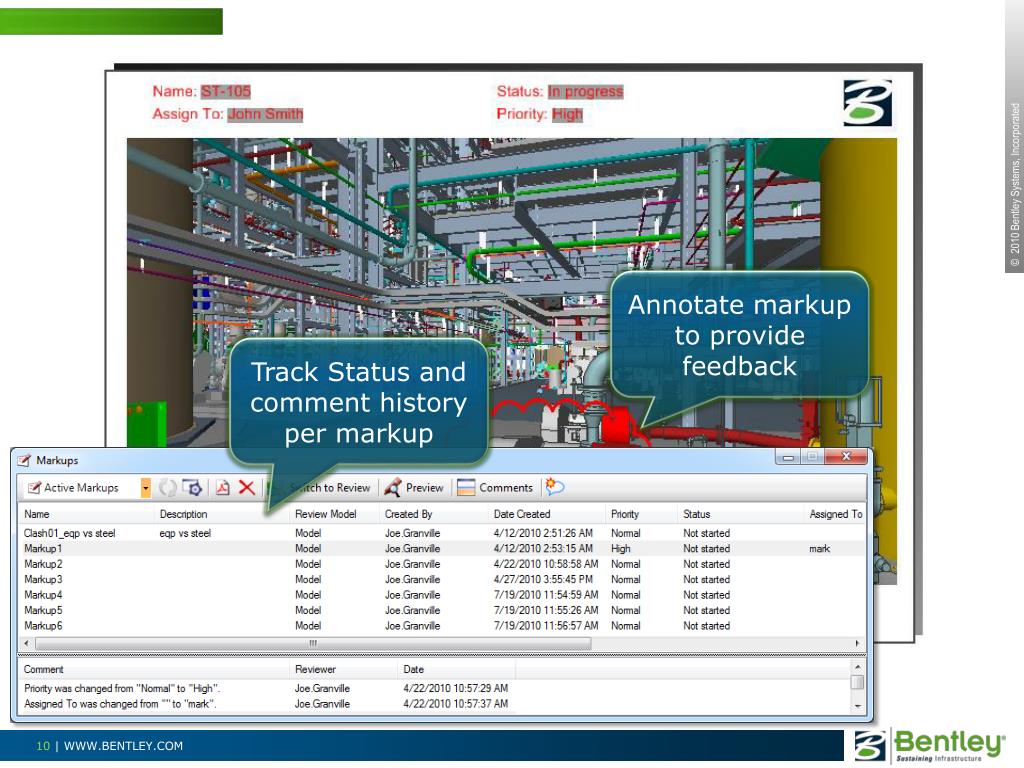Click the Preview toolbar button
Image resolution: width=1024 pixels, height=768 pixels.
click(414, 488)
